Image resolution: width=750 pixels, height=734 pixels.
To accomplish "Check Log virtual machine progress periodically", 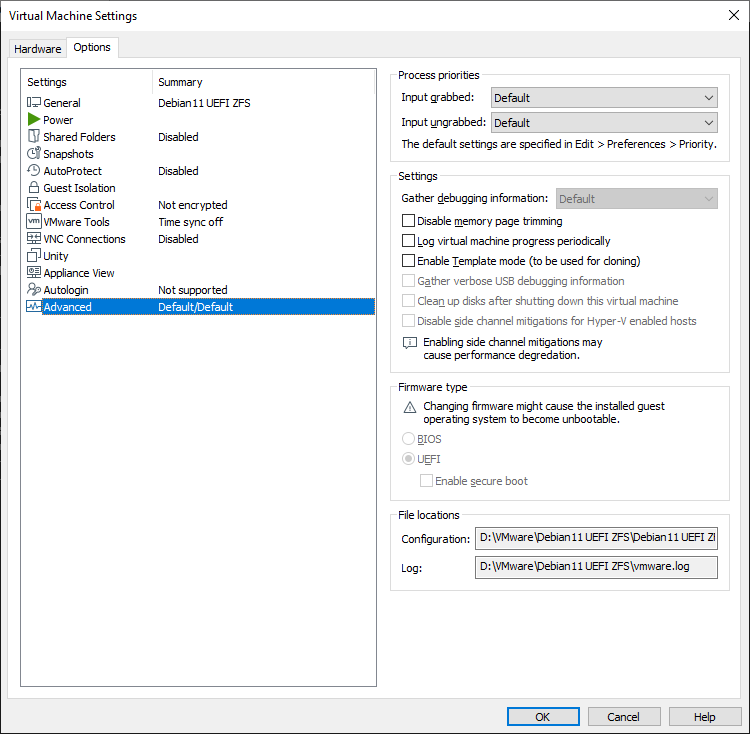I will (408, 241).
